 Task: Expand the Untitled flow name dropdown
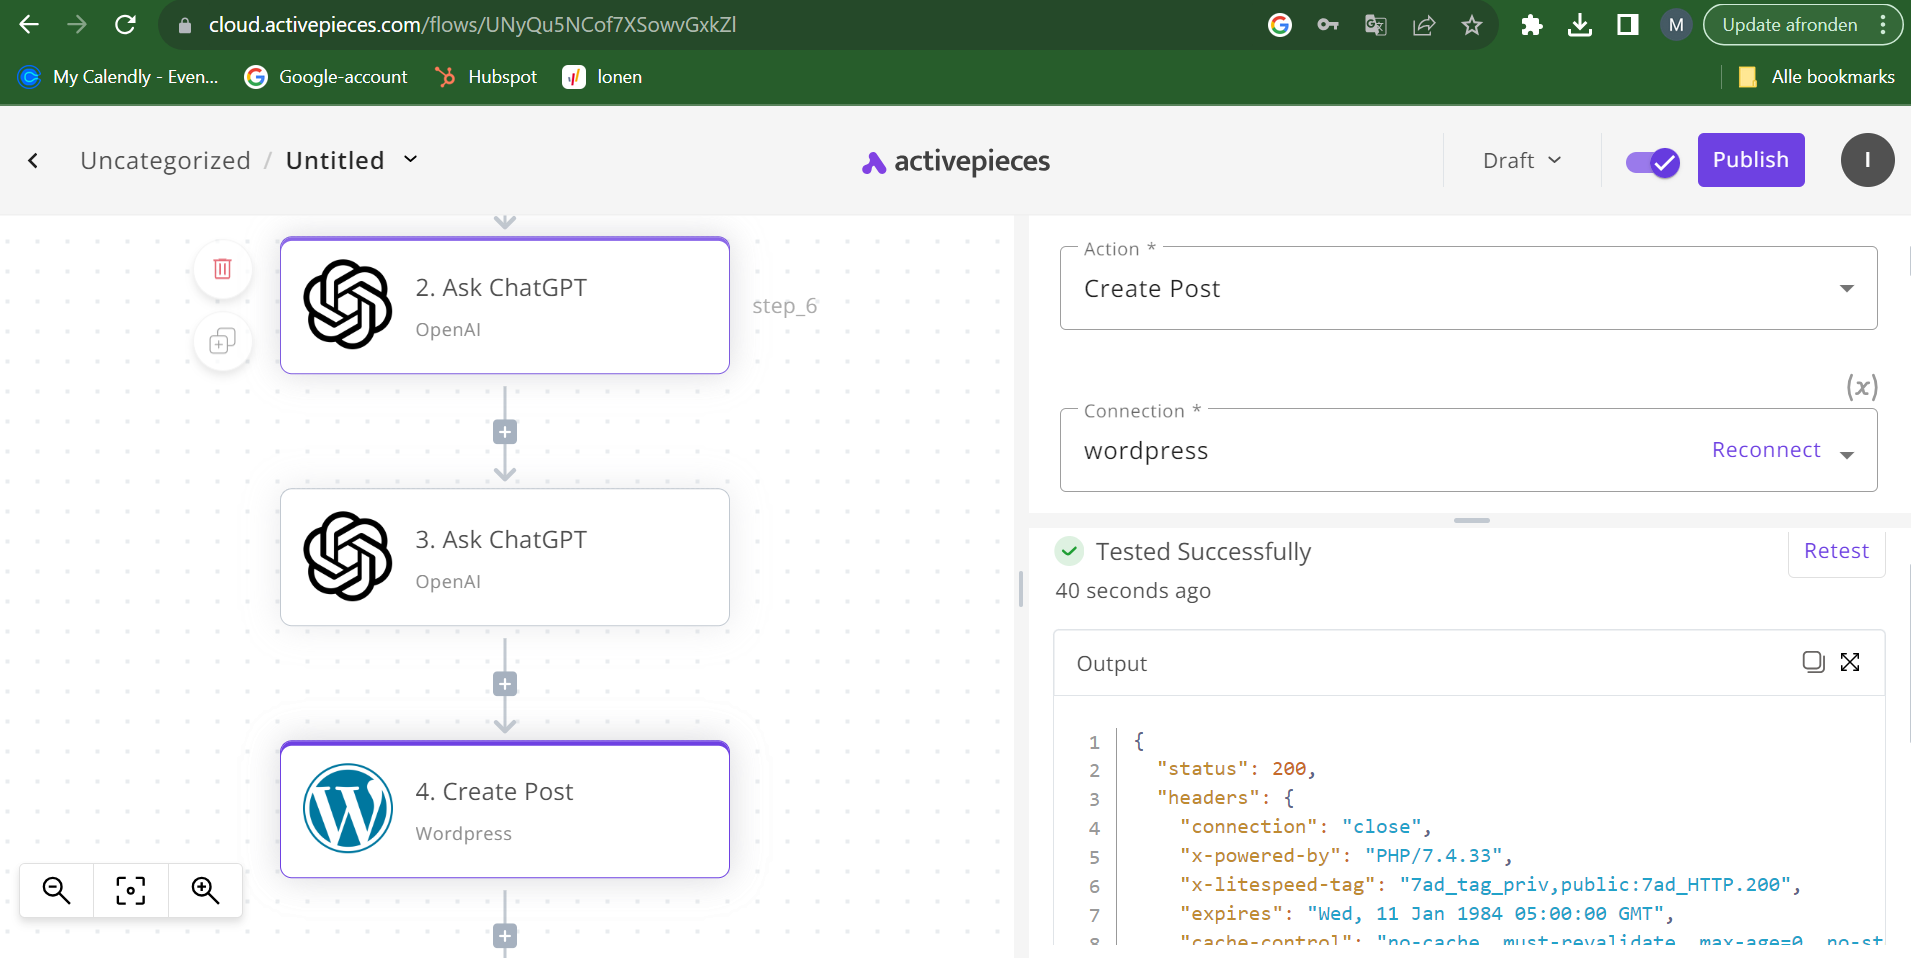click(410, 159)
